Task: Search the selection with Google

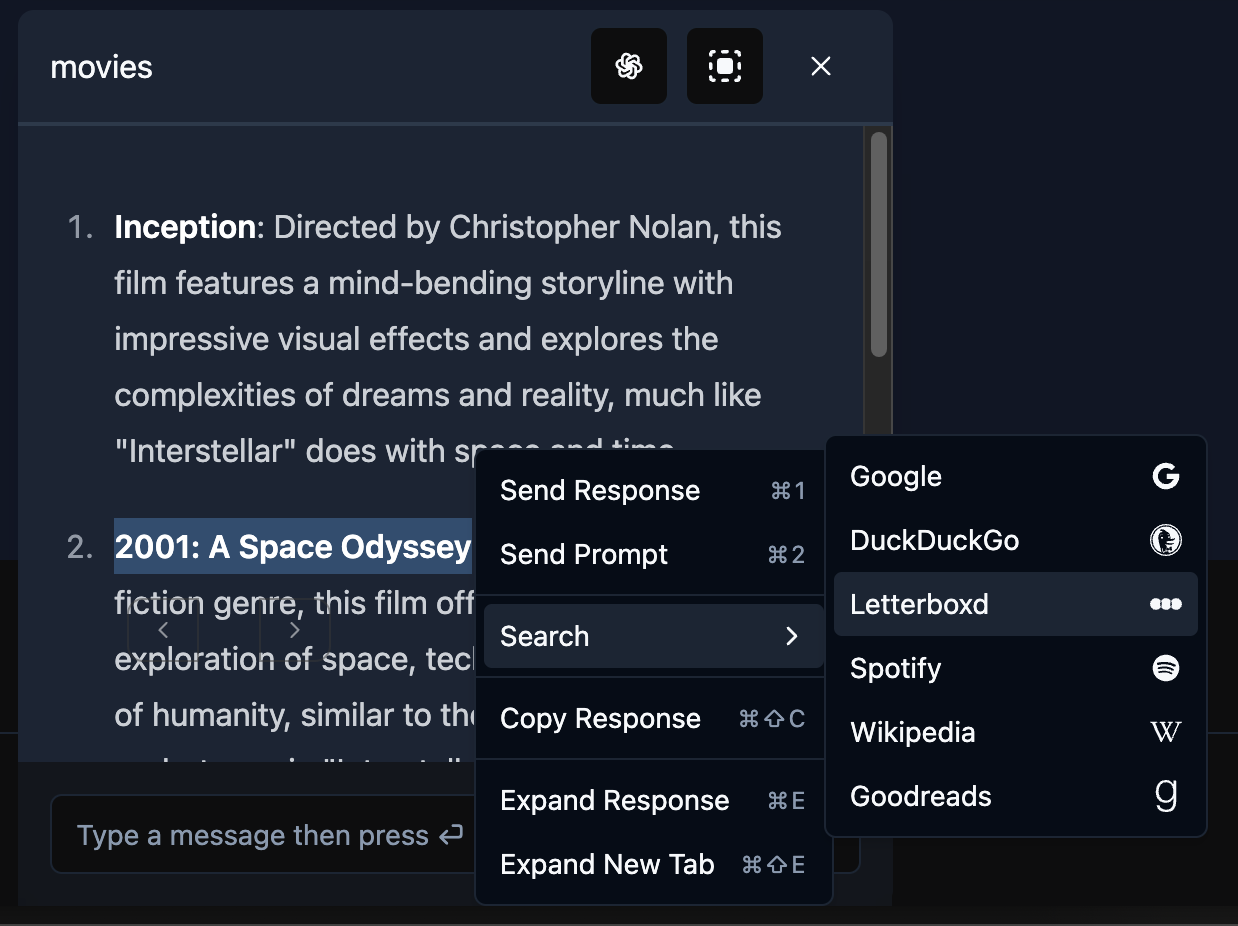Action: point(1016,477)
